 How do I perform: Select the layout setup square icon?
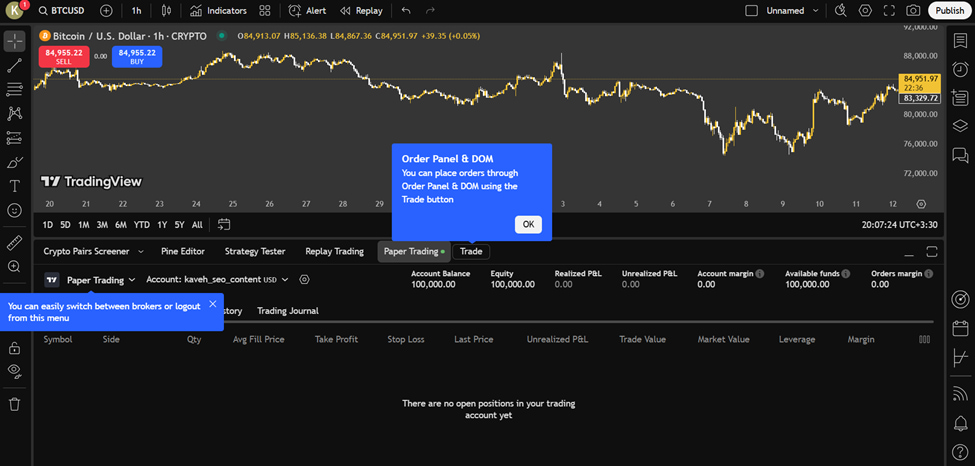752,11
